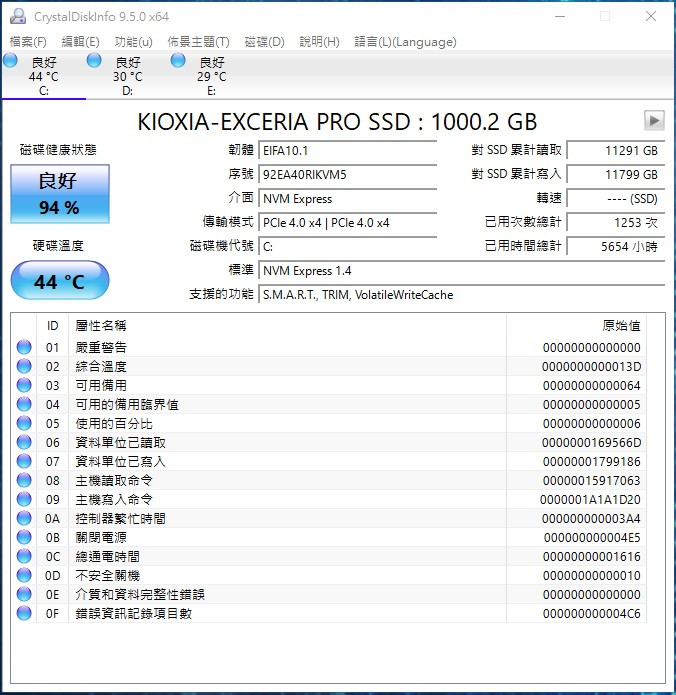Click power on count value 1253 次
This screenshot has height=695, width=676.
tap(616, 223)
